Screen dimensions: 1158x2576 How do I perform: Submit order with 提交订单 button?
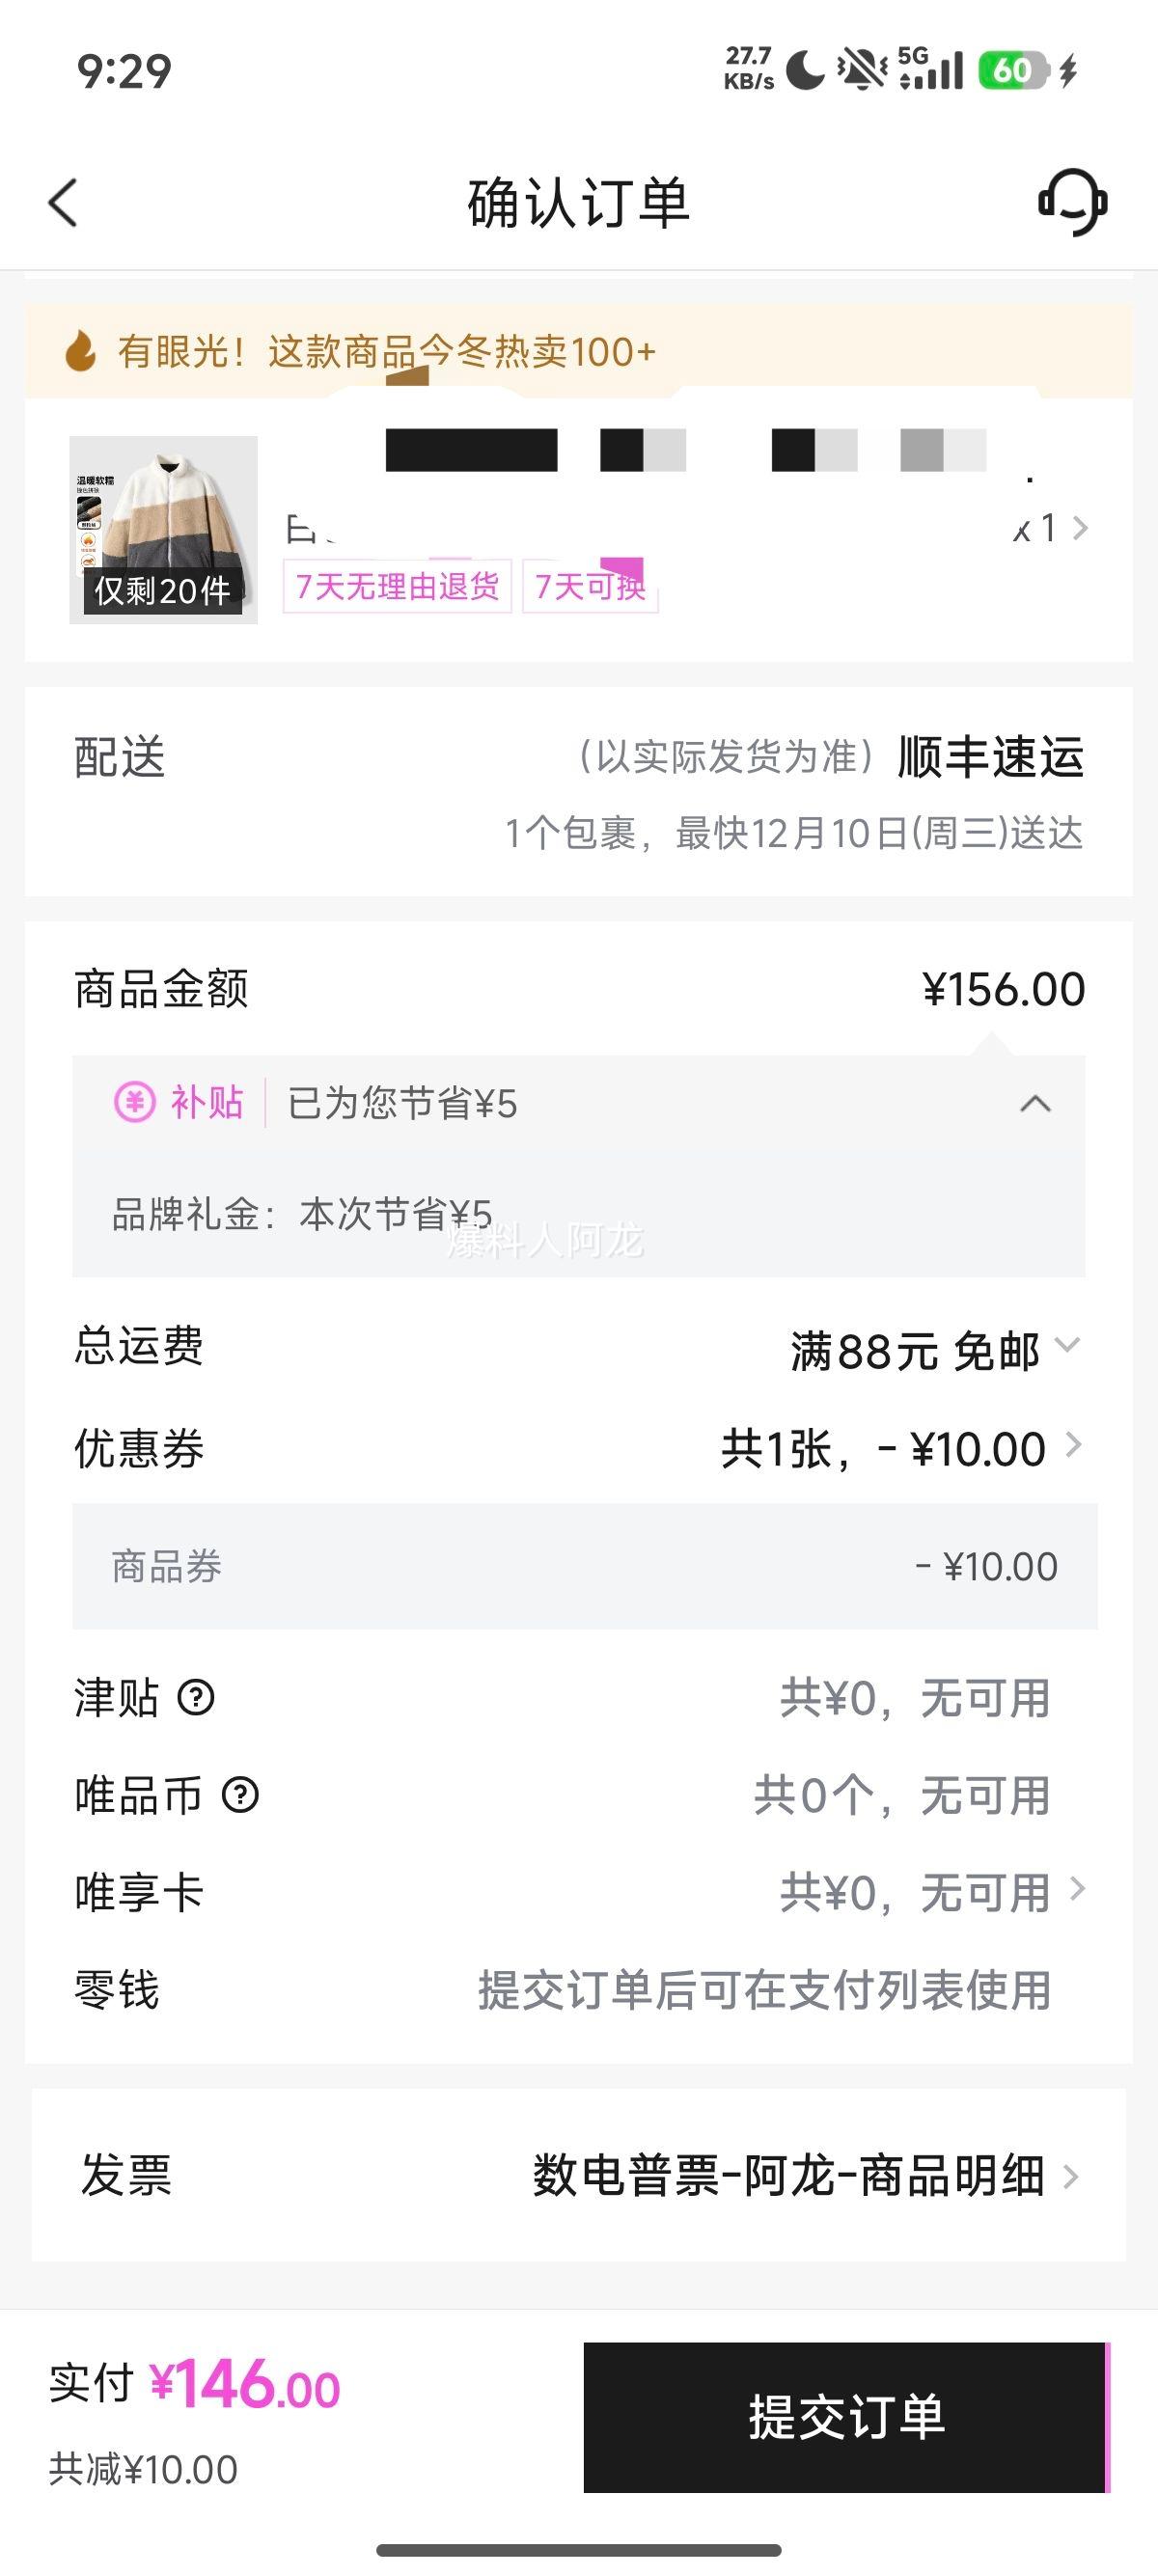(845, 2416)
